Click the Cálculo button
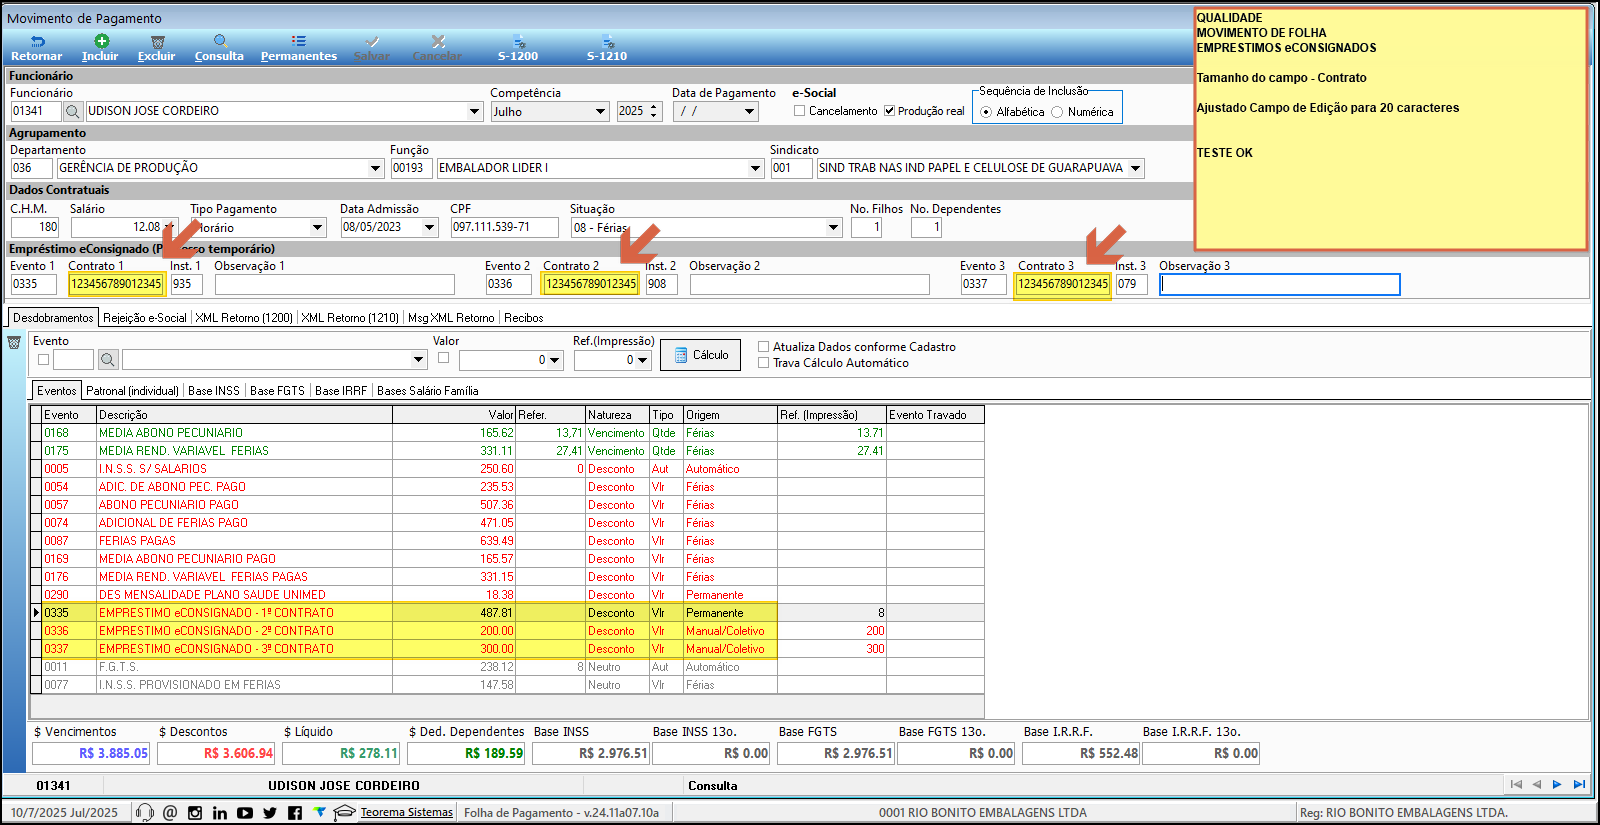The image size is (1600, 825). click(x=700, y=355)
